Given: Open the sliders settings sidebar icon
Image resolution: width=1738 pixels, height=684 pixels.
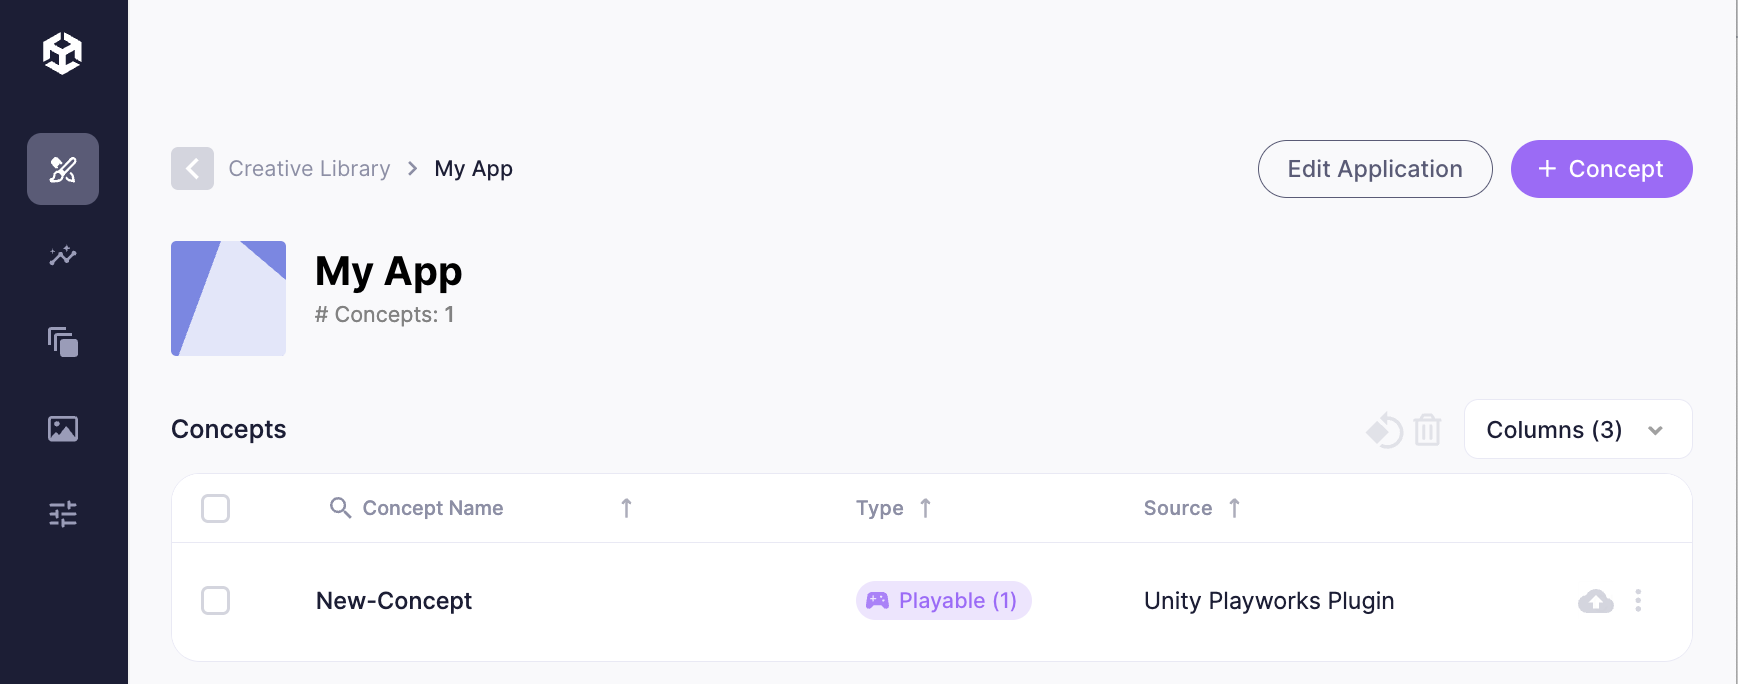Looking at the screenshot, I should click(63, 514).
